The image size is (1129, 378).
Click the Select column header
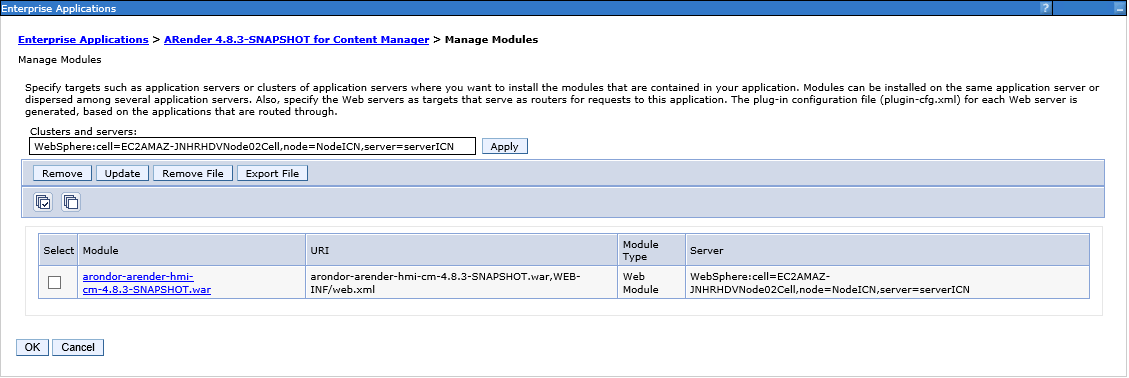[x=58, y=251]
